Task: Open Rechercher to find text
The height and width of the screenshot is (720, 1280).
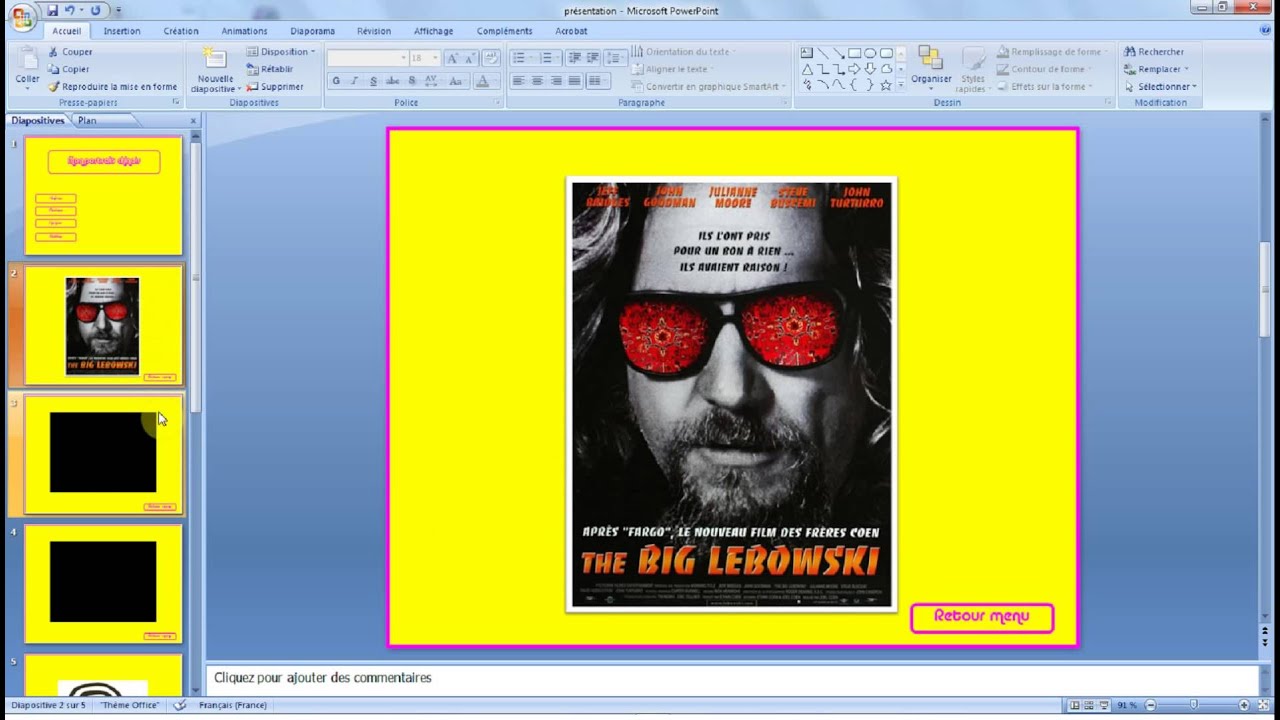Action: [x=1153, y=52]
